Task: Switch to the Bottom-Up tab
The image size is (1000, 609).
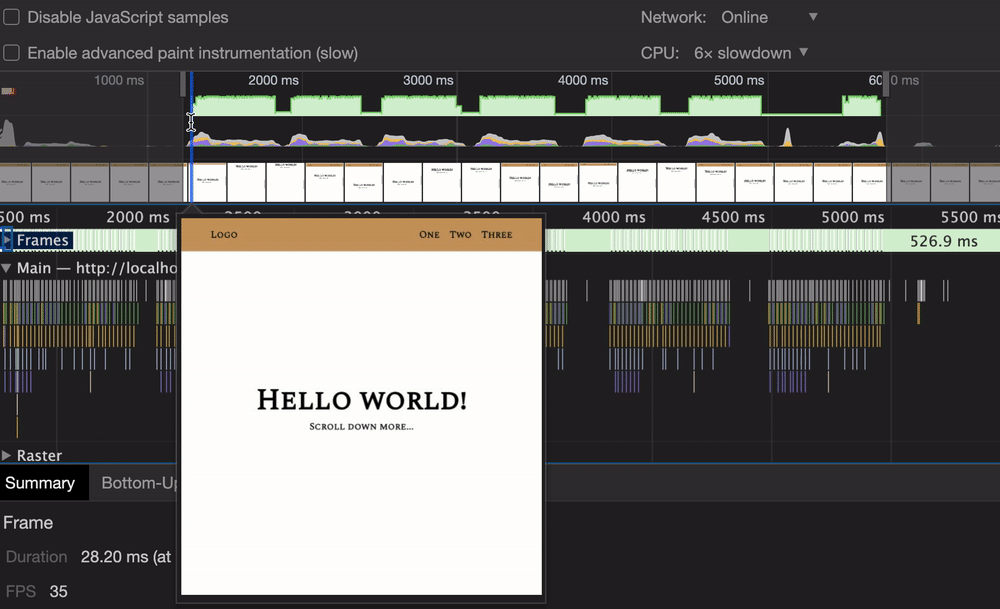Action: click(139, 483)
